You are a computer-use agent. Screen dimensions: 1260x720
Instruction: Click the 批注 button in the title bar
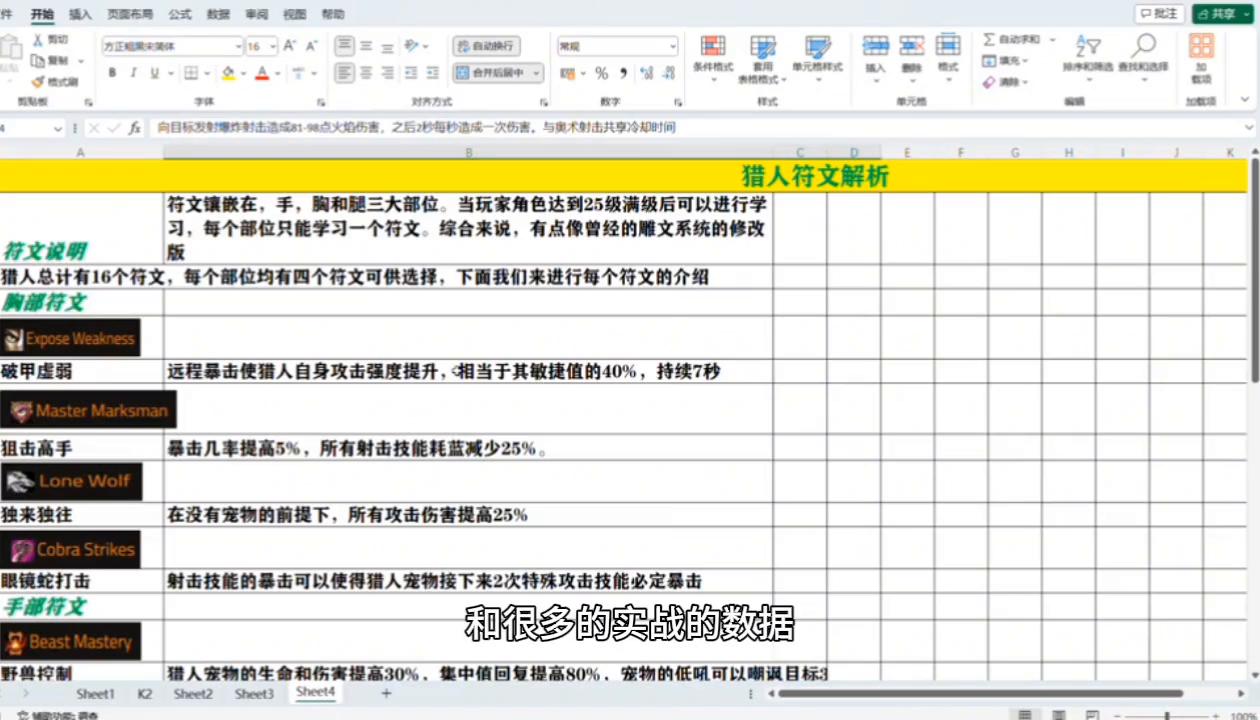pos(1158,13)
